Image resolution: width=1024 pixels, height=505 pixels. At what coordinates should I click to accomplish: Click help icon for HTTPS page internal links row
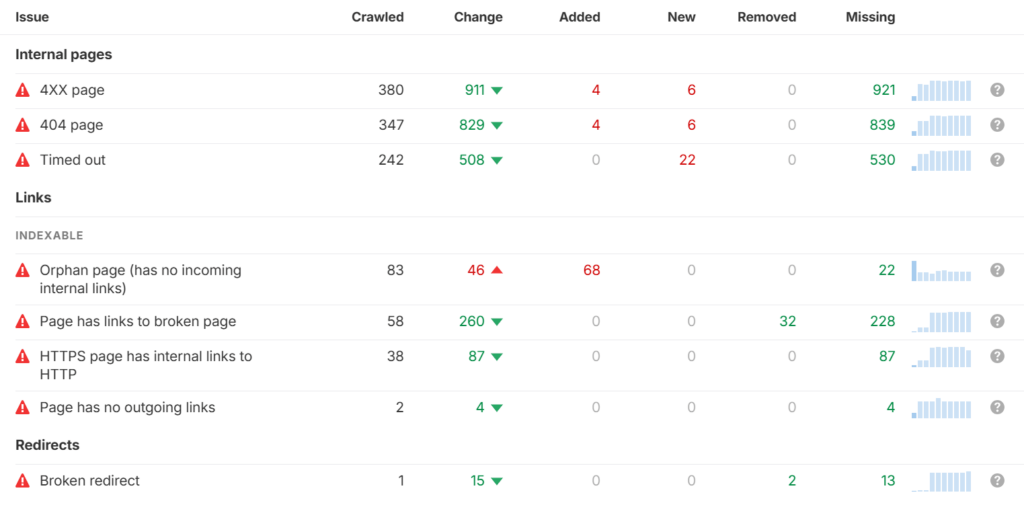click(x=997, y=356)
